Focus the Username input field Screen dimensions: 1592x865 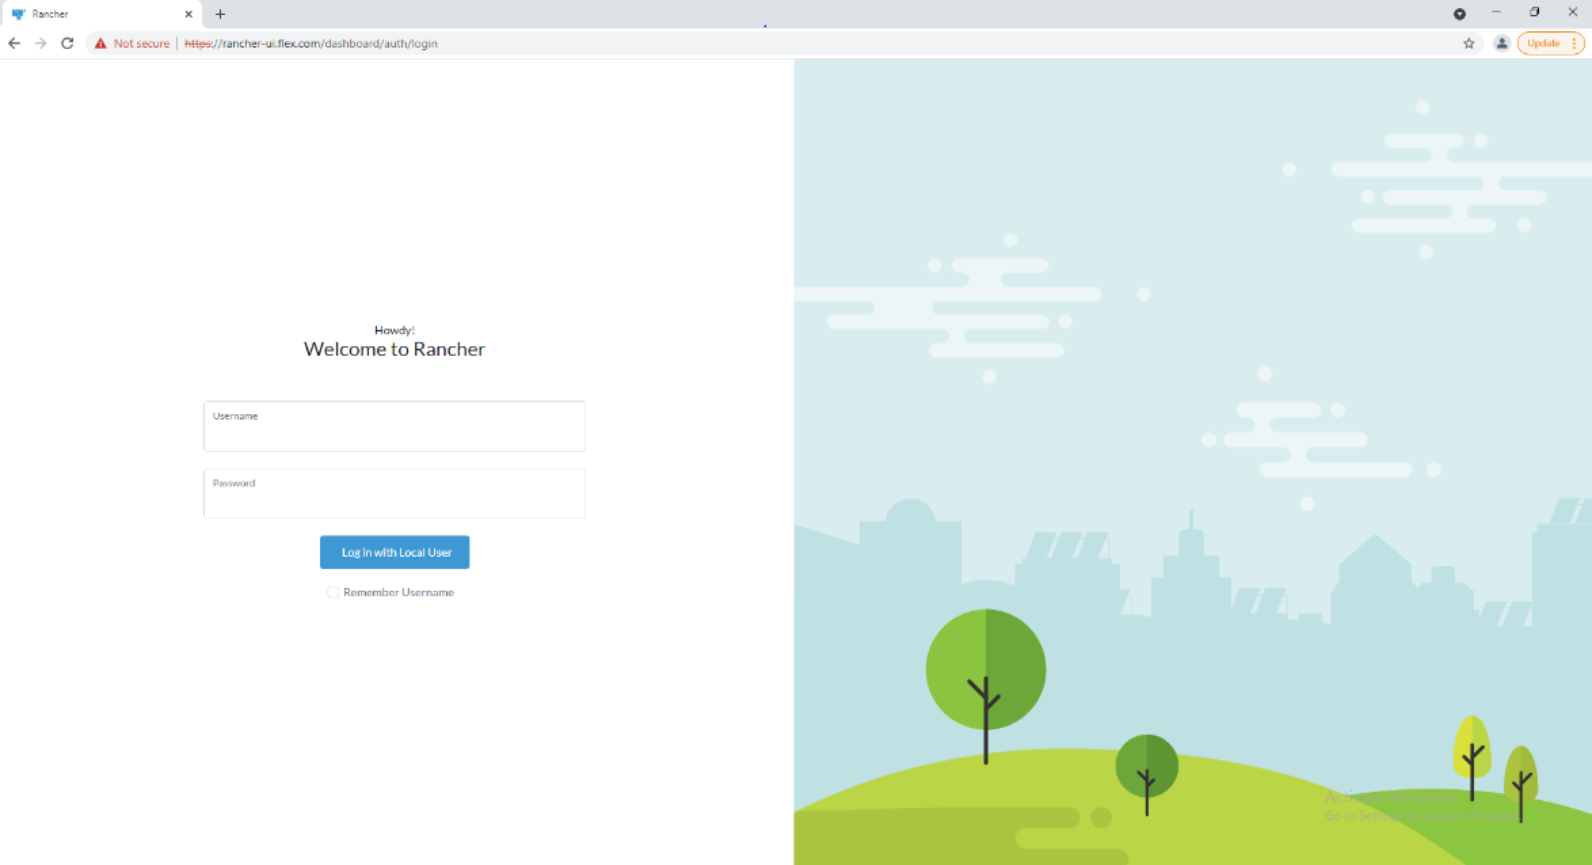(x=394, y=426)
